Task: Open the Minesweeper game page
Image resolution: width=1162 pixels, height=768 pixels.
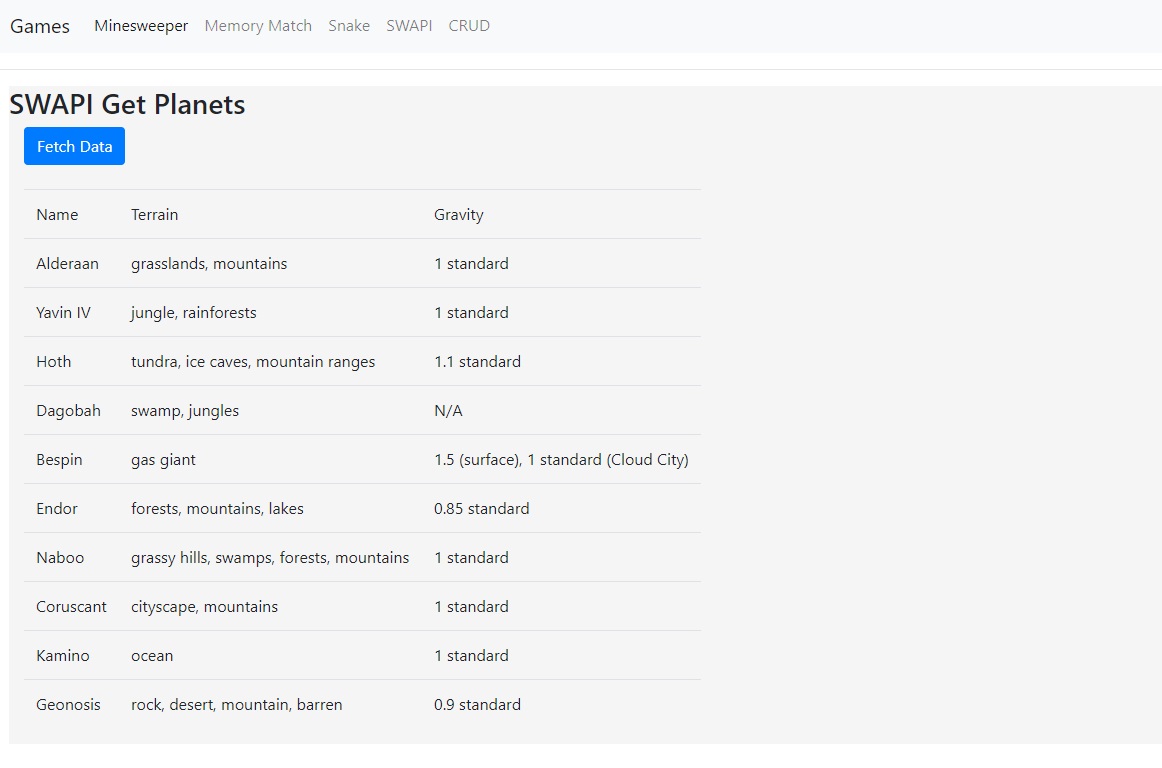Action: (x=140, y=26)
